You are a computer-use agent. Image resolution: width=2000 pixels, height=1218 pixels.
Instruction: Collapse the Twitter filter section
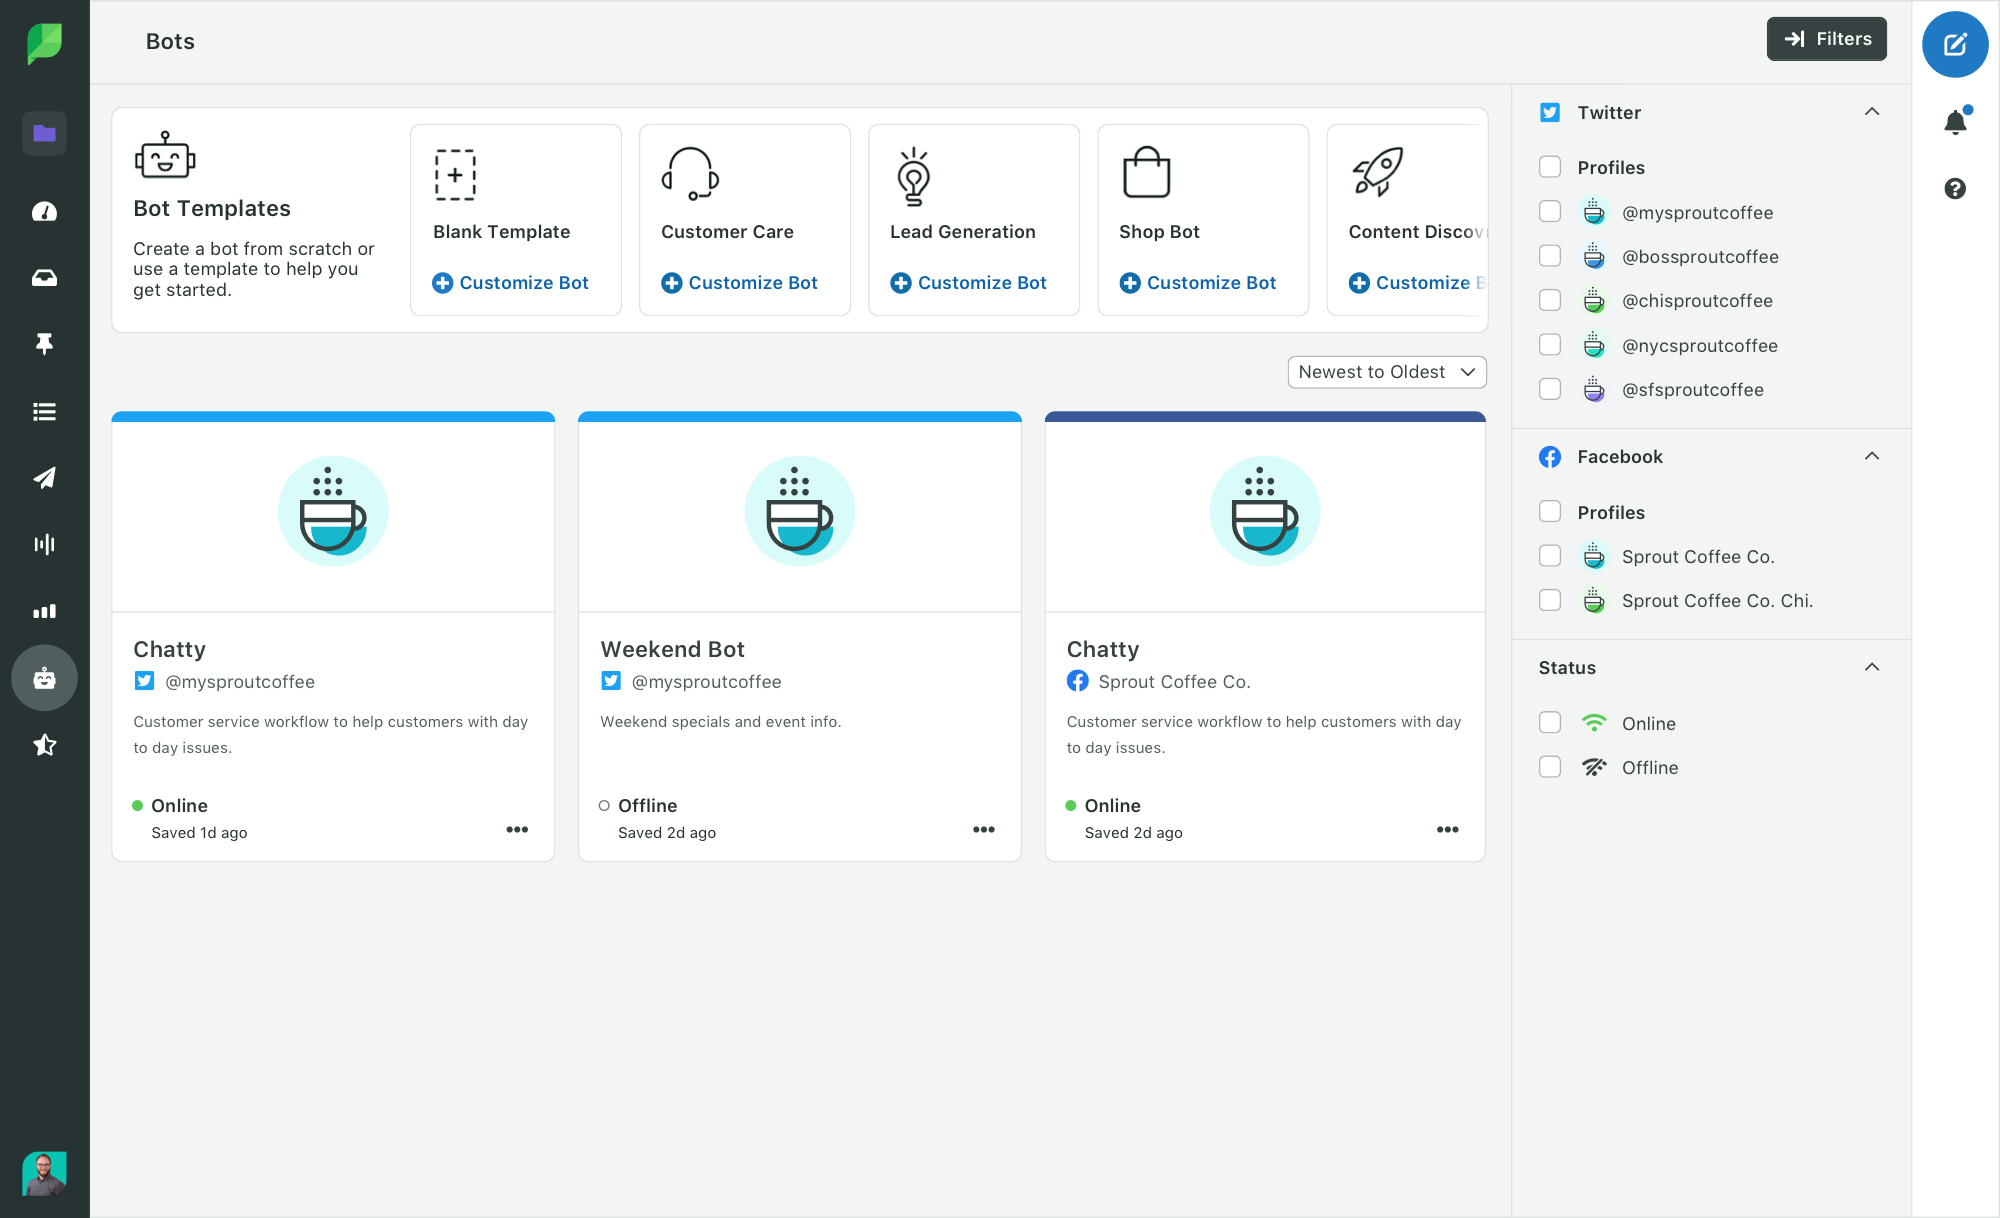[1871, 112]
